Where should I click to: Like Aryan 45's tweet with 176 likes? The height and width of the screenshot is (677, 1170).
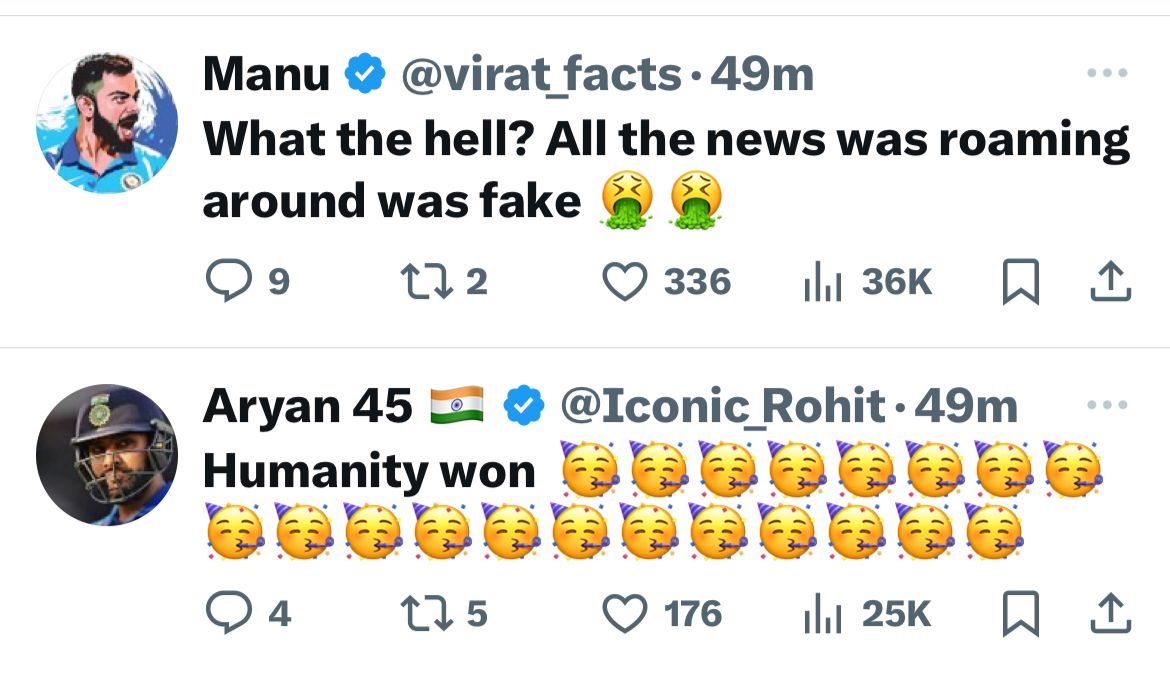coord(627,614)
